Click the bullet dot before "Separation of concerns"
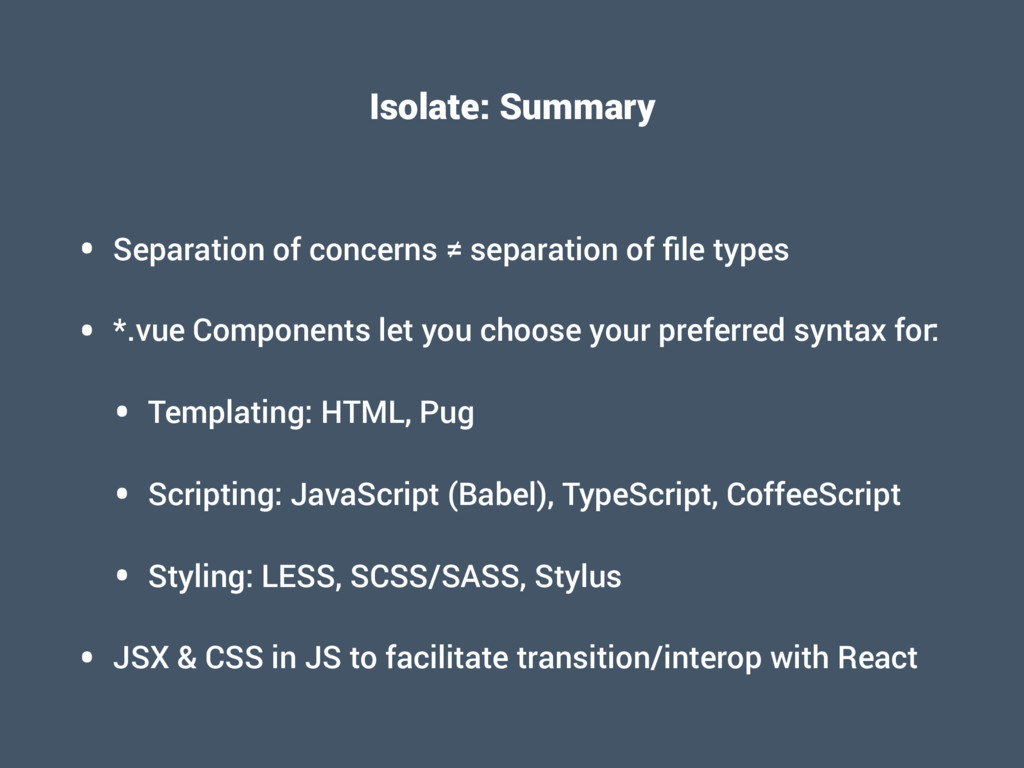 pos(89,249)
